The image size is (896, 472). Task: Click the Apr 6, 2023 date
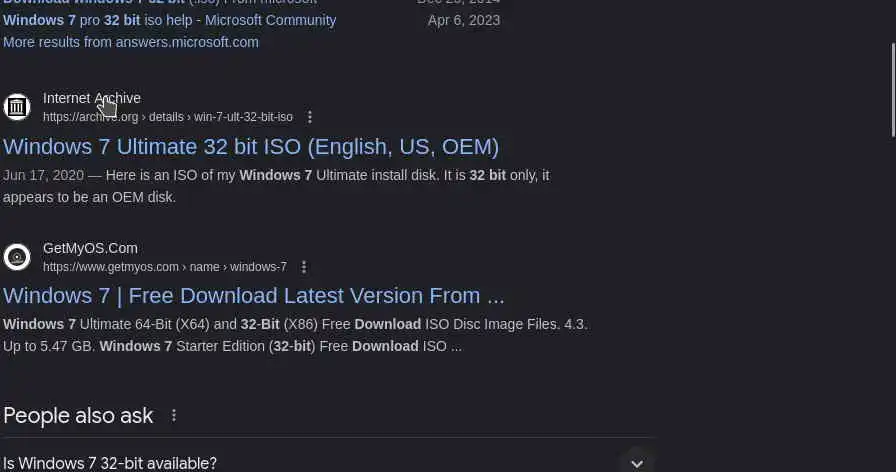(x=464, y=21)
